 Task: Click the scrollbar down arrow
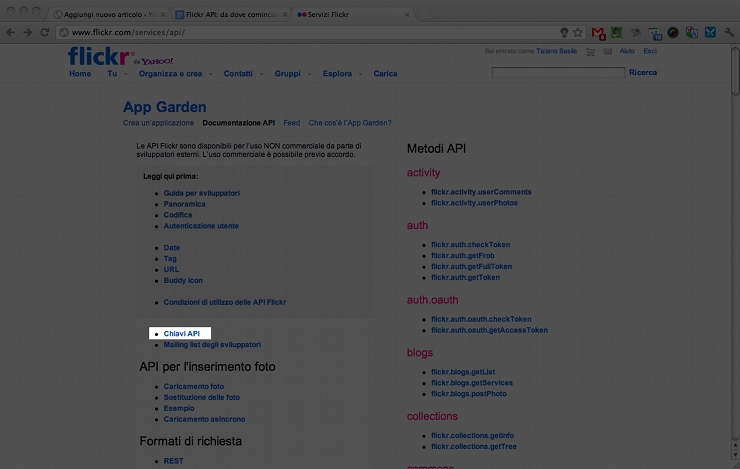click(x=735, y=455)
